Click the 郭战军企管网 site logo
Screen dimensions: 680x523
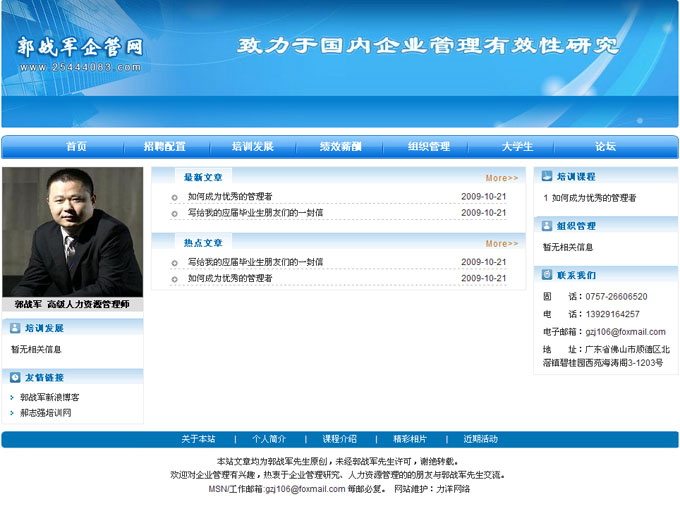[x=80, y=48]
